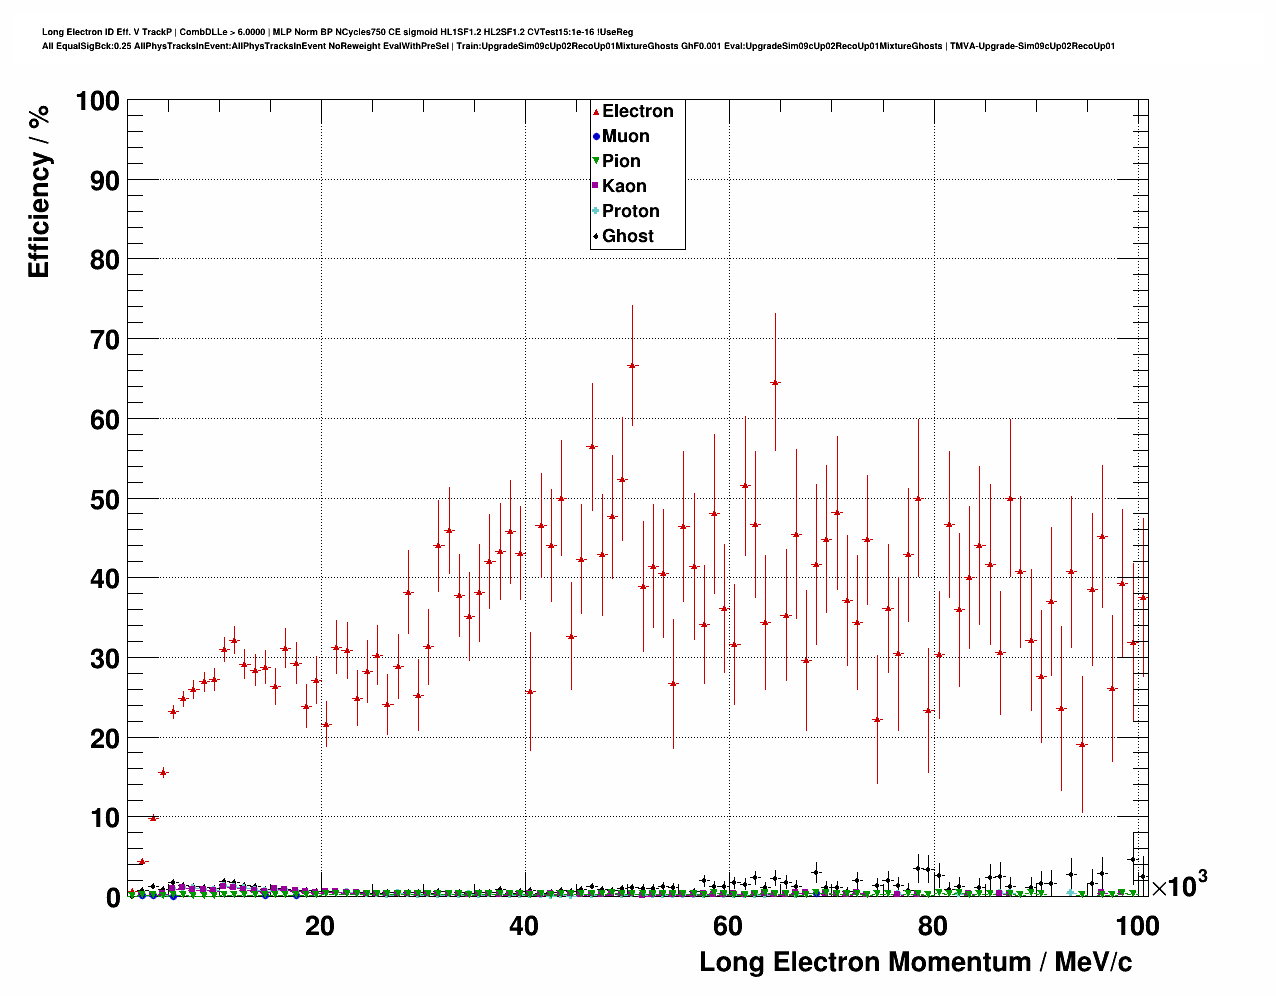Click the Long Electron Momentum / MeV/c axis title

click(x=916, y=962)
